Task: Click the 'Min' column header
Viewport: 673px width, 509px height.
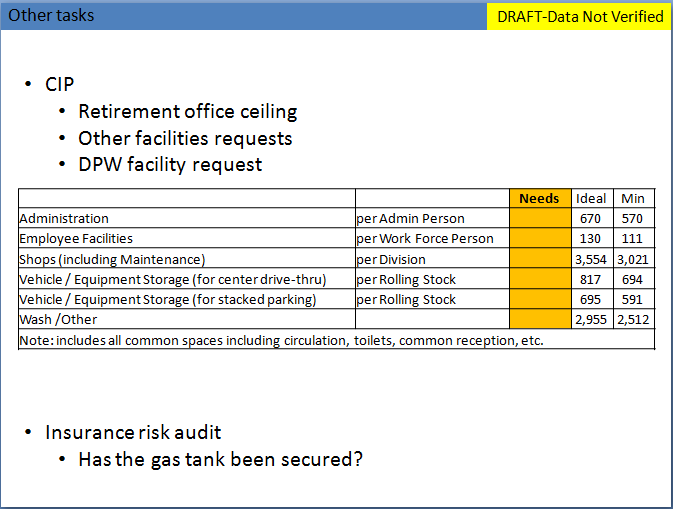Action: tap(634, 198)
